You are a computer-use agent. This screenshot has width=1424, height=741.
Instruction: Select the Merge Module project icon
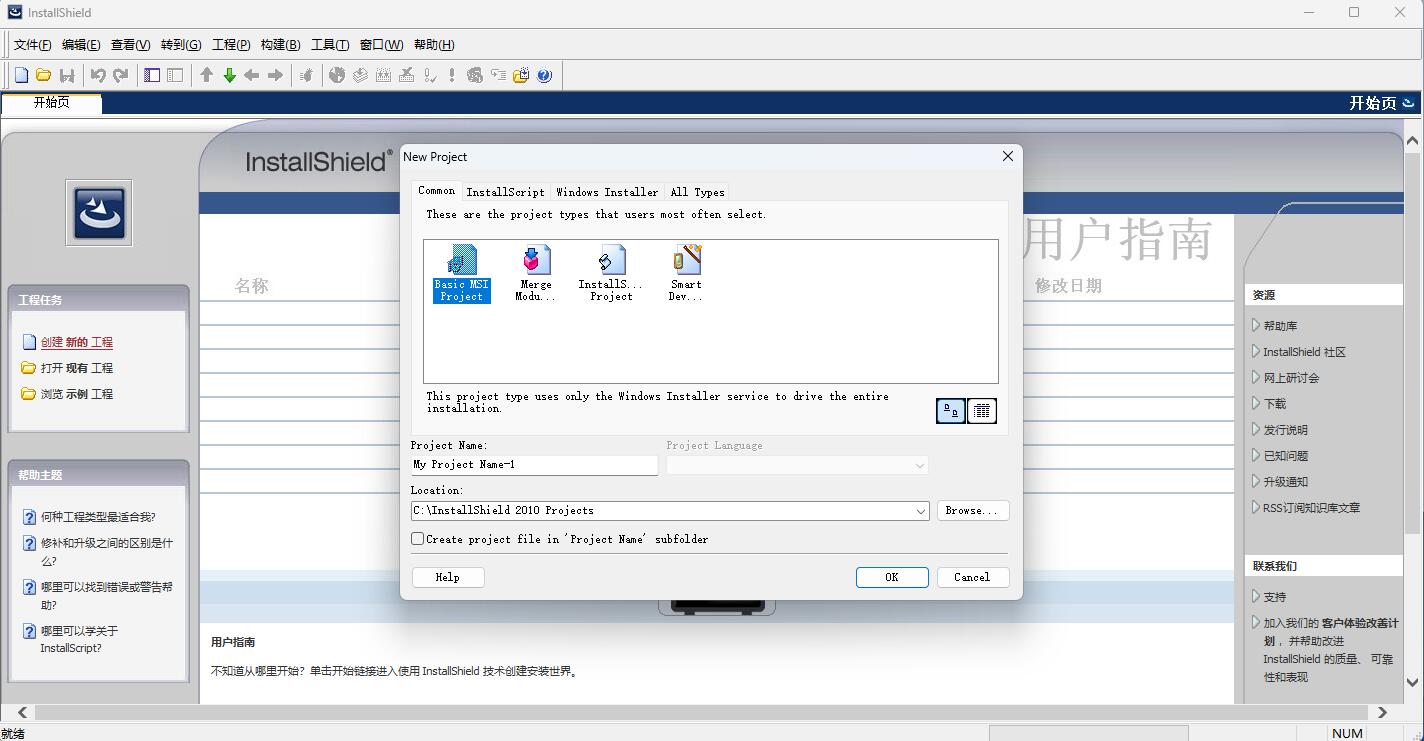pos(536,273)
